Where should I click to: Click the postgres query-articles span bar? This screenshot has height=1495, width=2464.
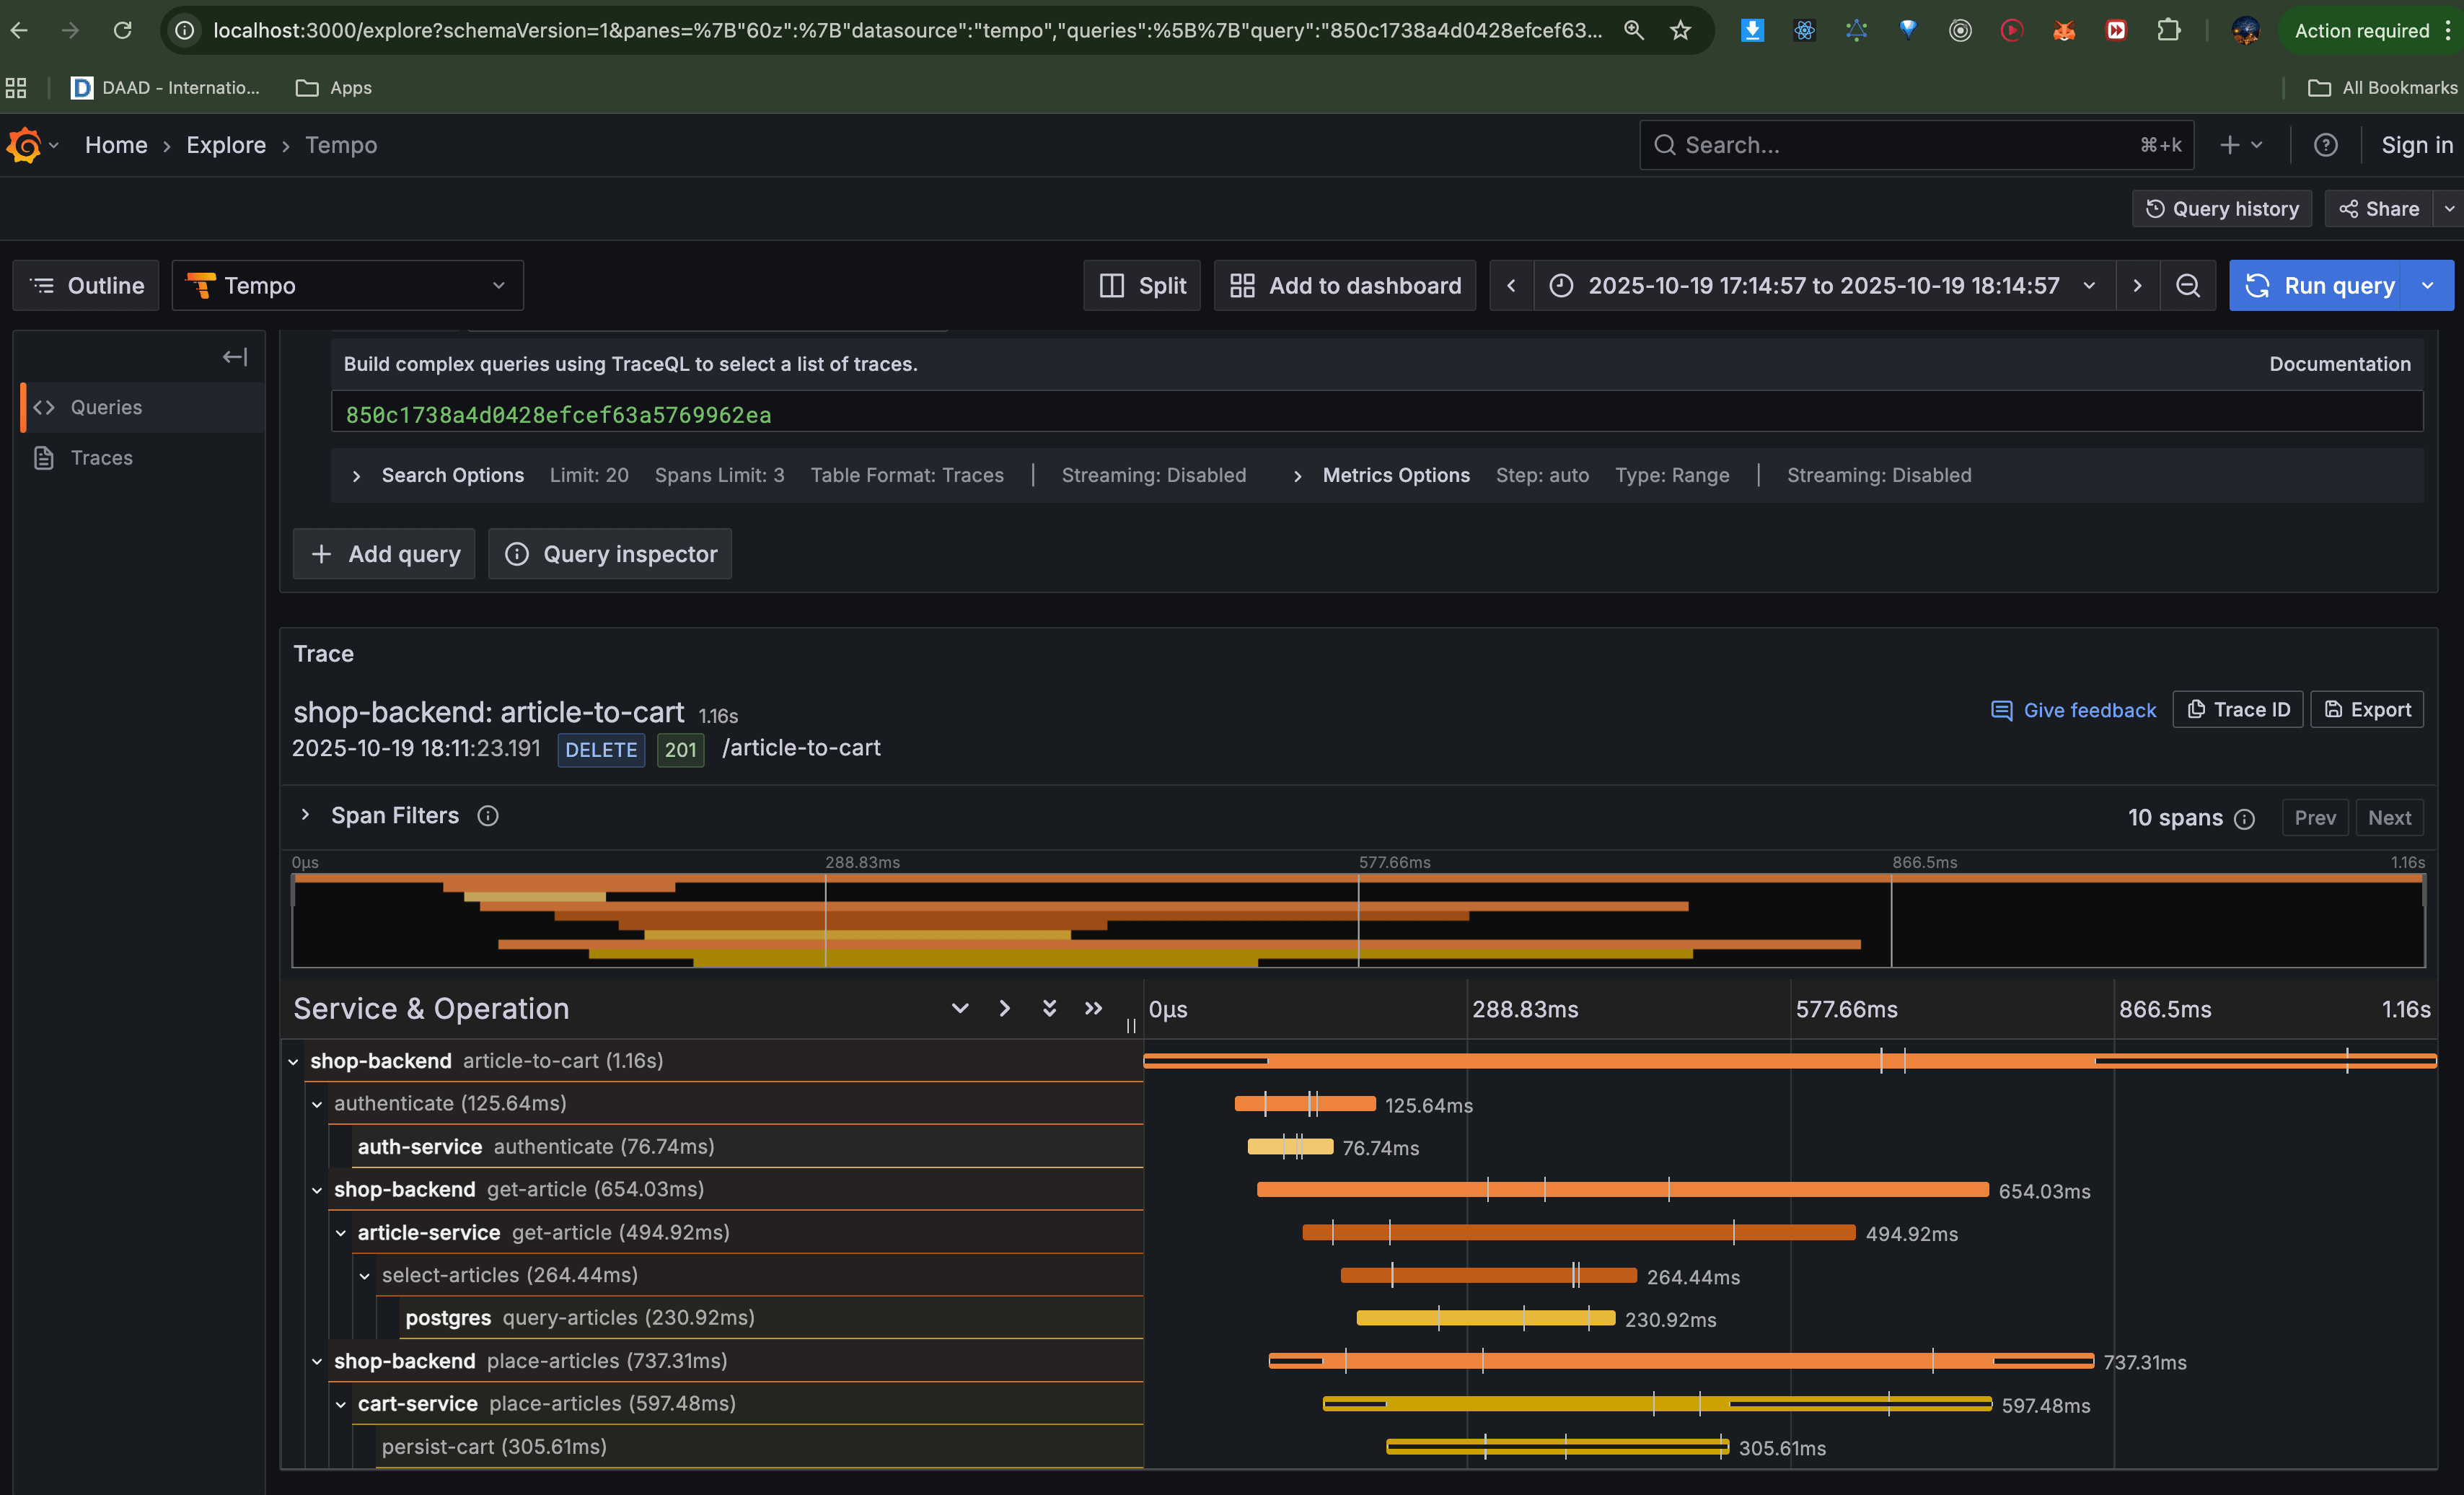point(1484,1318)
